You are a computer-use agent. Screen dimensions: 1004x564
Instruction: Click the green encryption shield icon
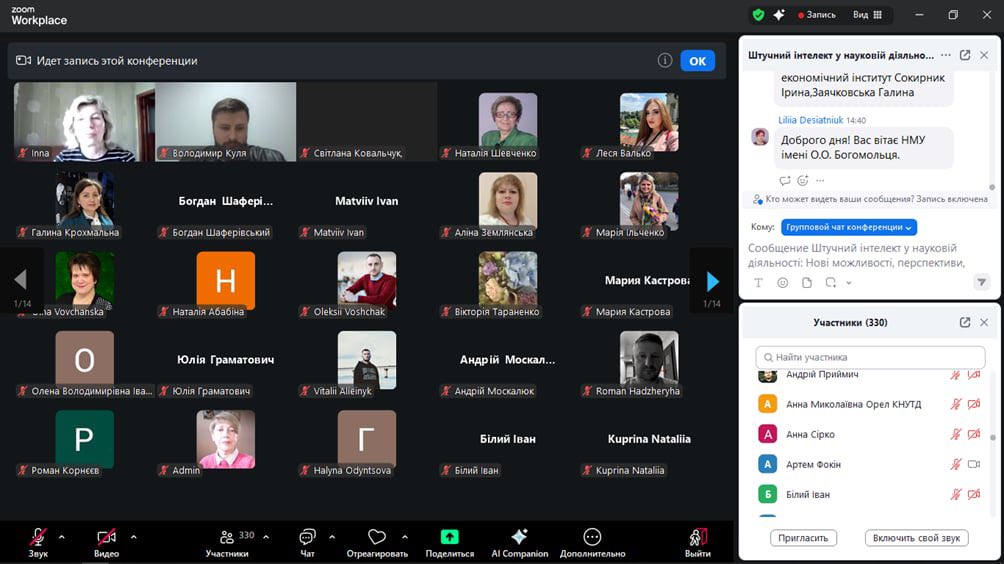coord(758,15)
